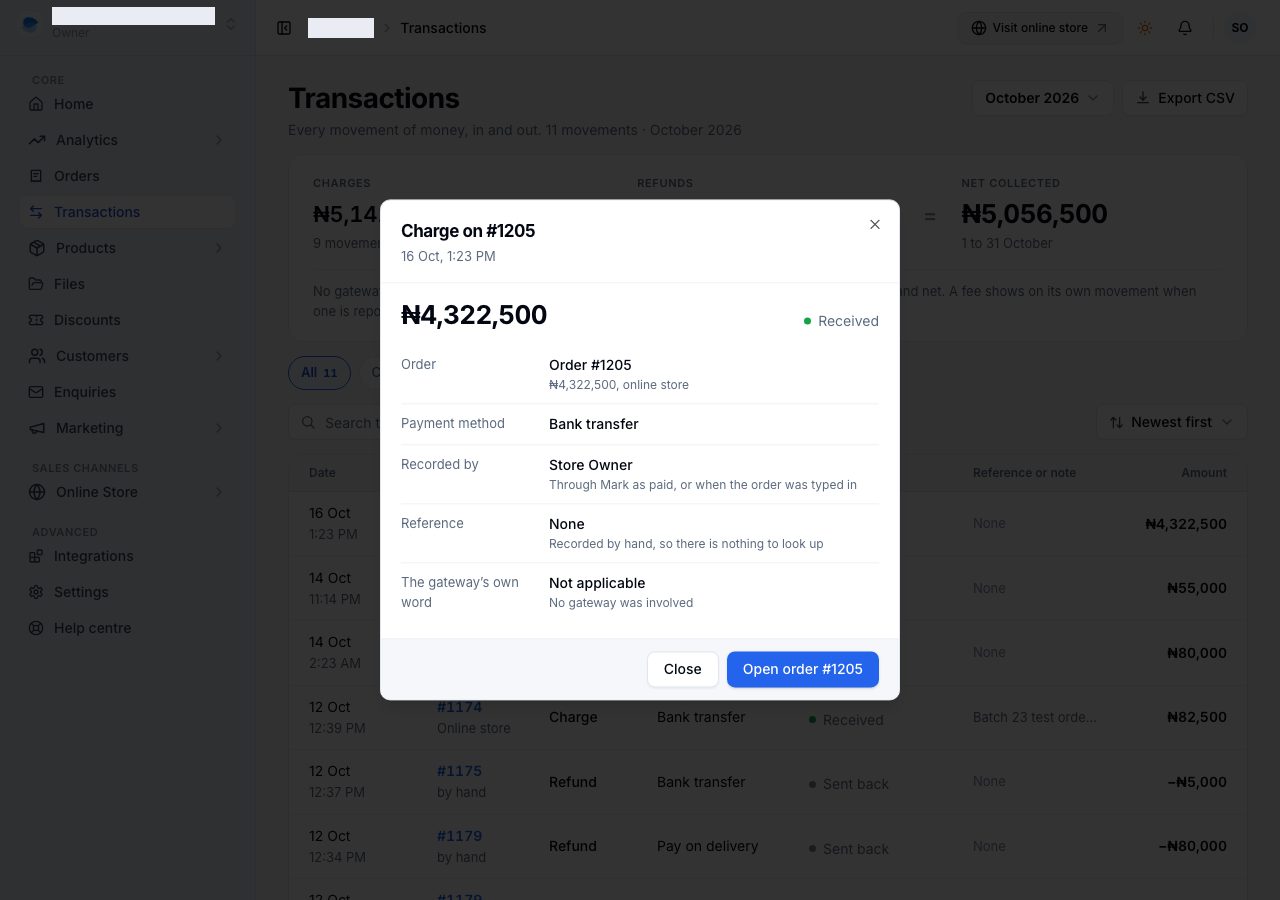Expand the Products submenu chevron

pyautogui.click(x=219, y=248)
